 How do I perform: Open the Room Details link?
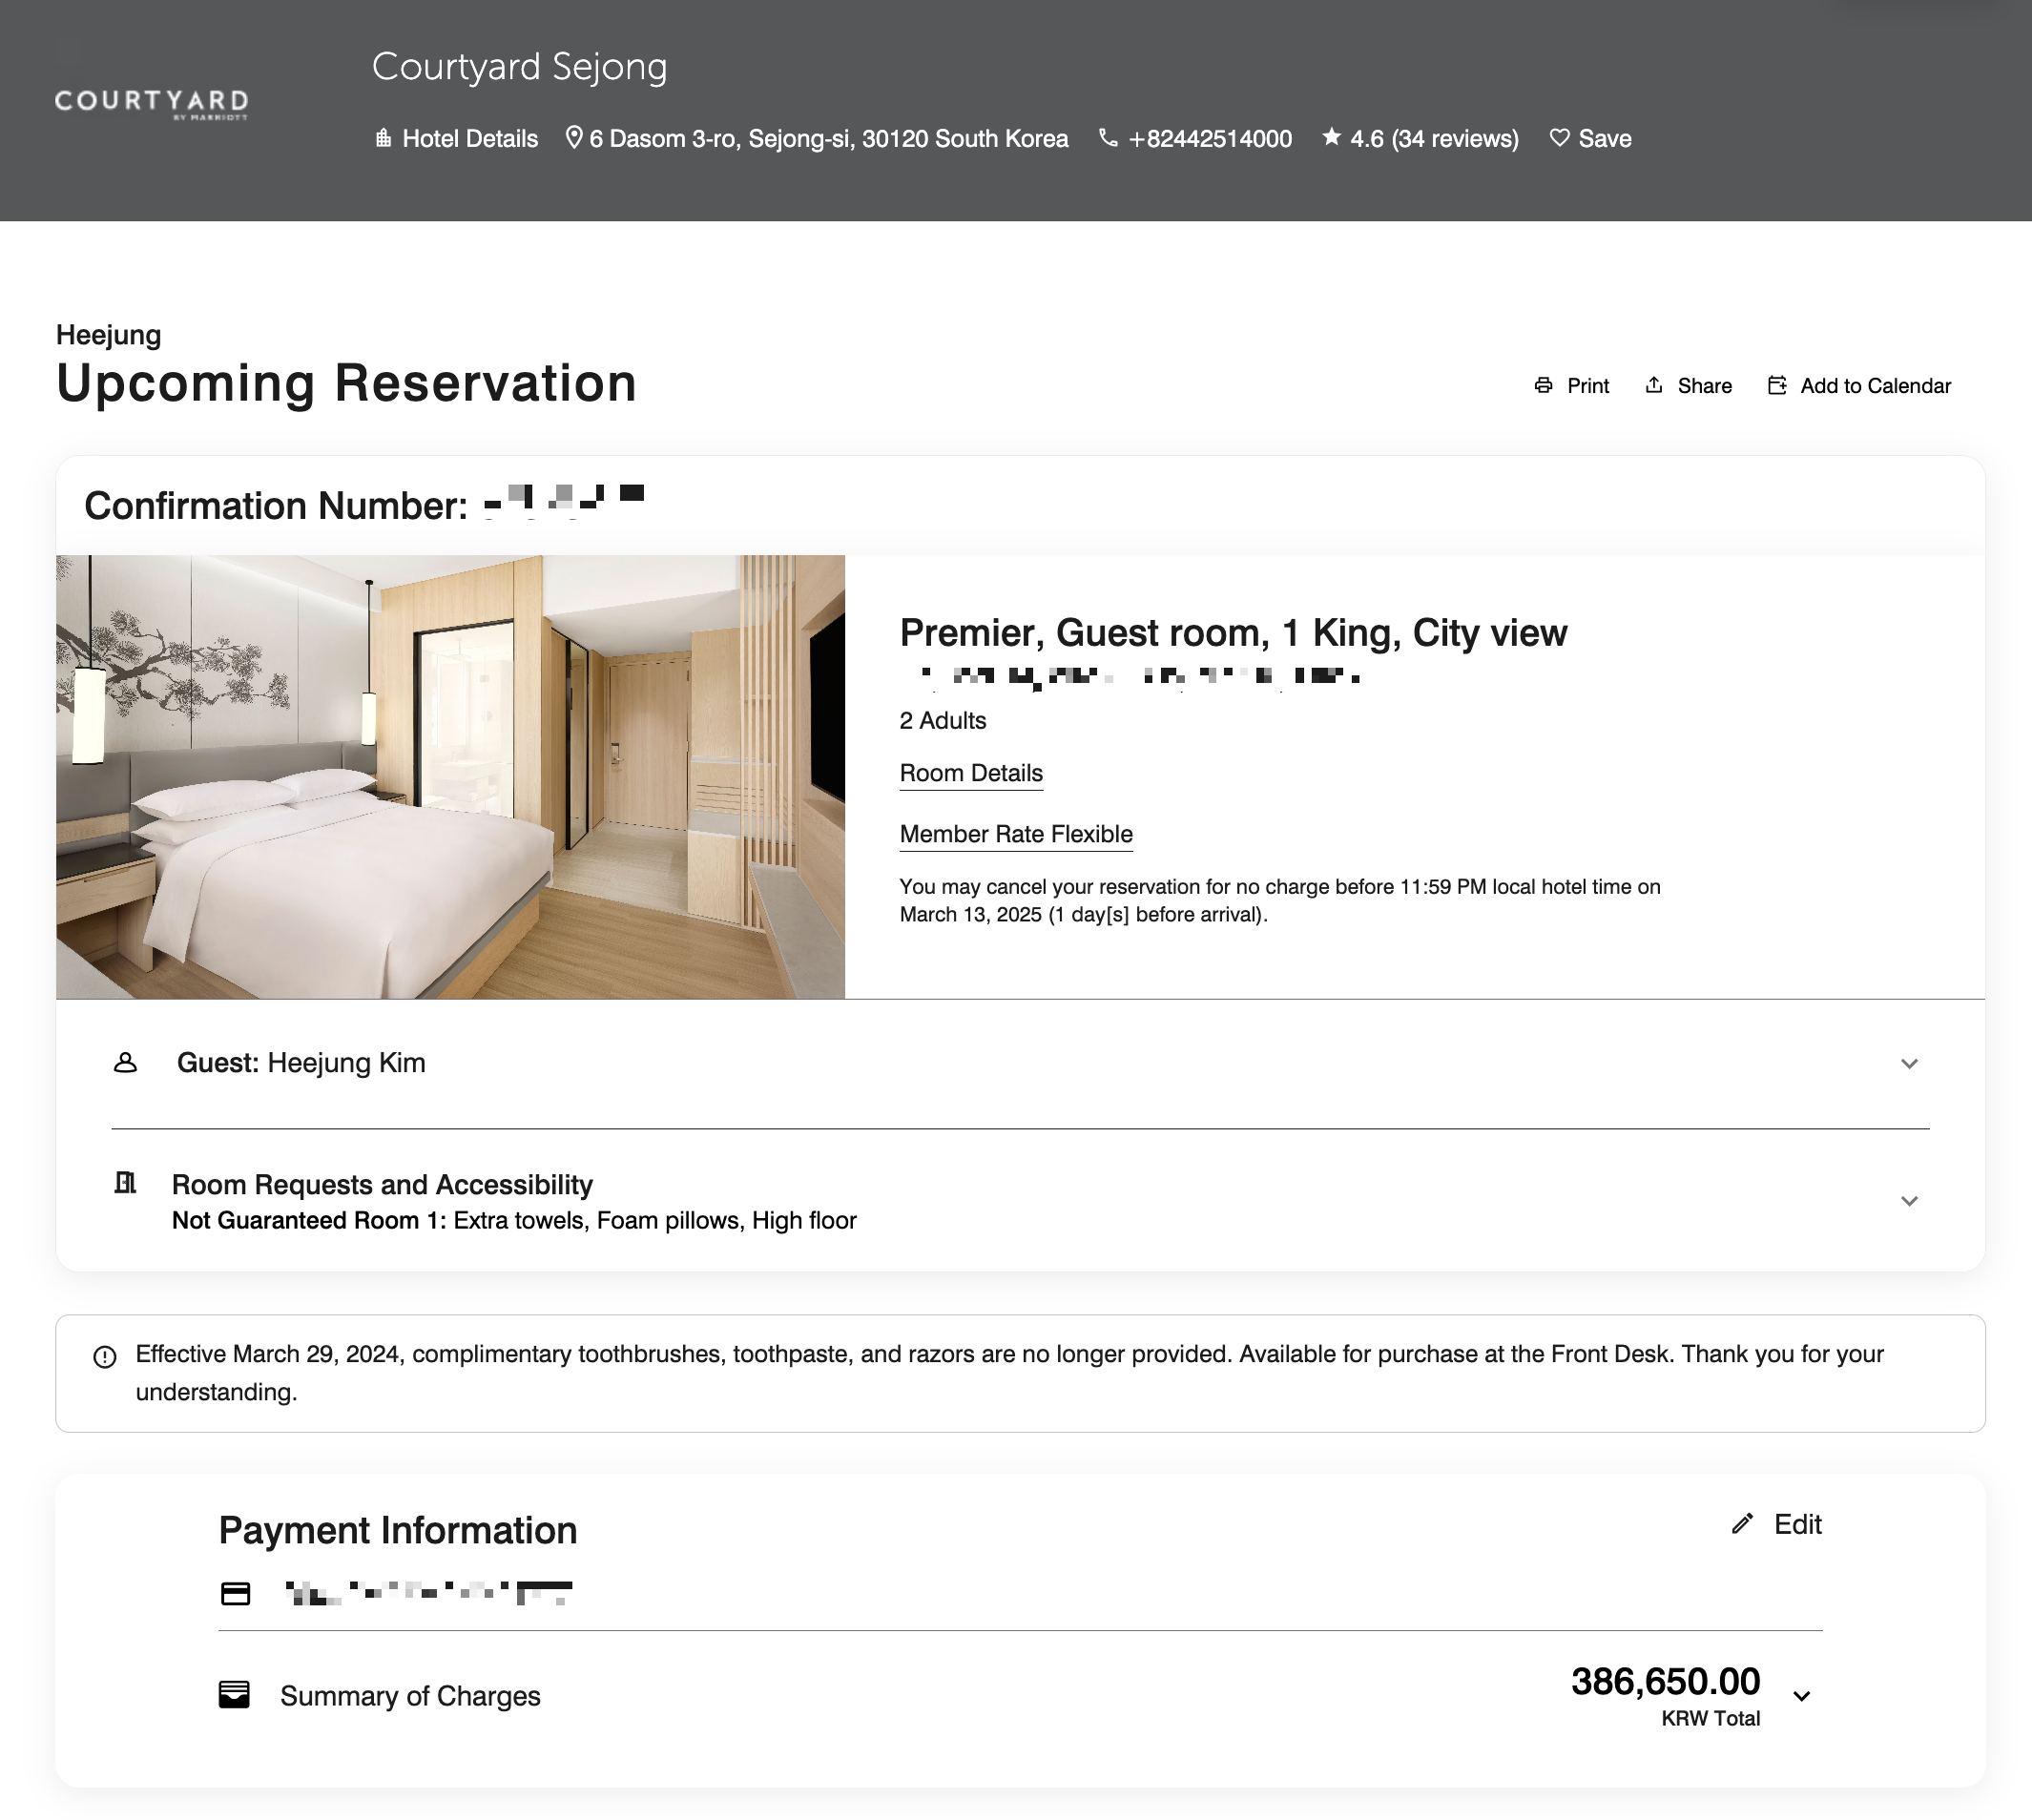pos(971,773)
